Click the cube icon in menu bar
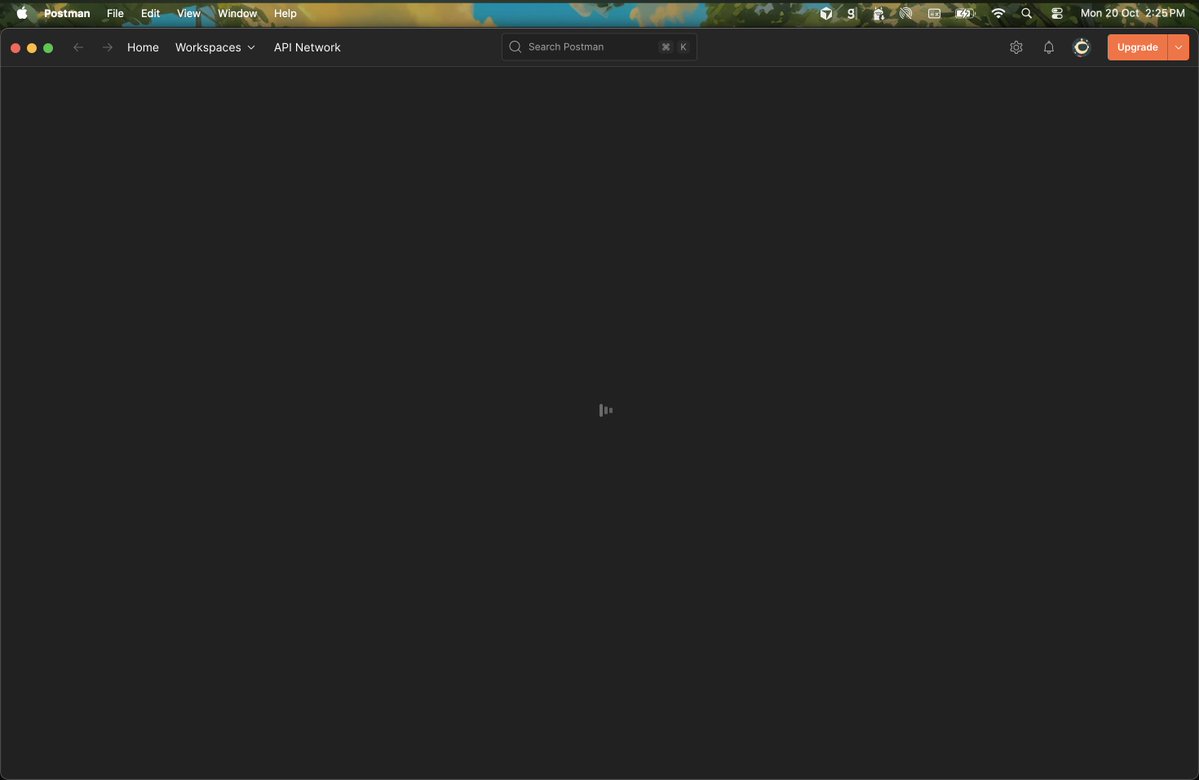The width and height of the screenshot is (1199, 780). [x=826, y=13]
